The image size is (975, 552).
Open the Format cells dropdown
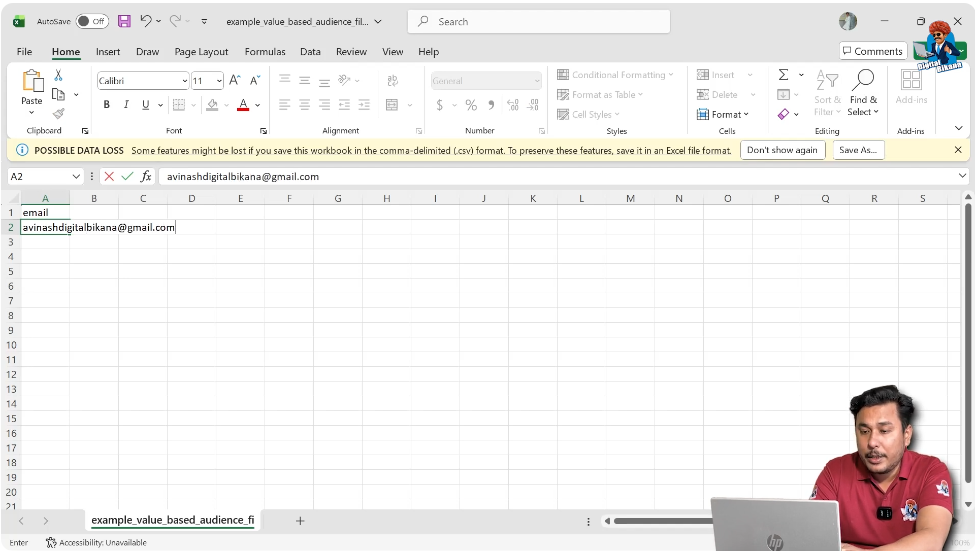(723, 114)
